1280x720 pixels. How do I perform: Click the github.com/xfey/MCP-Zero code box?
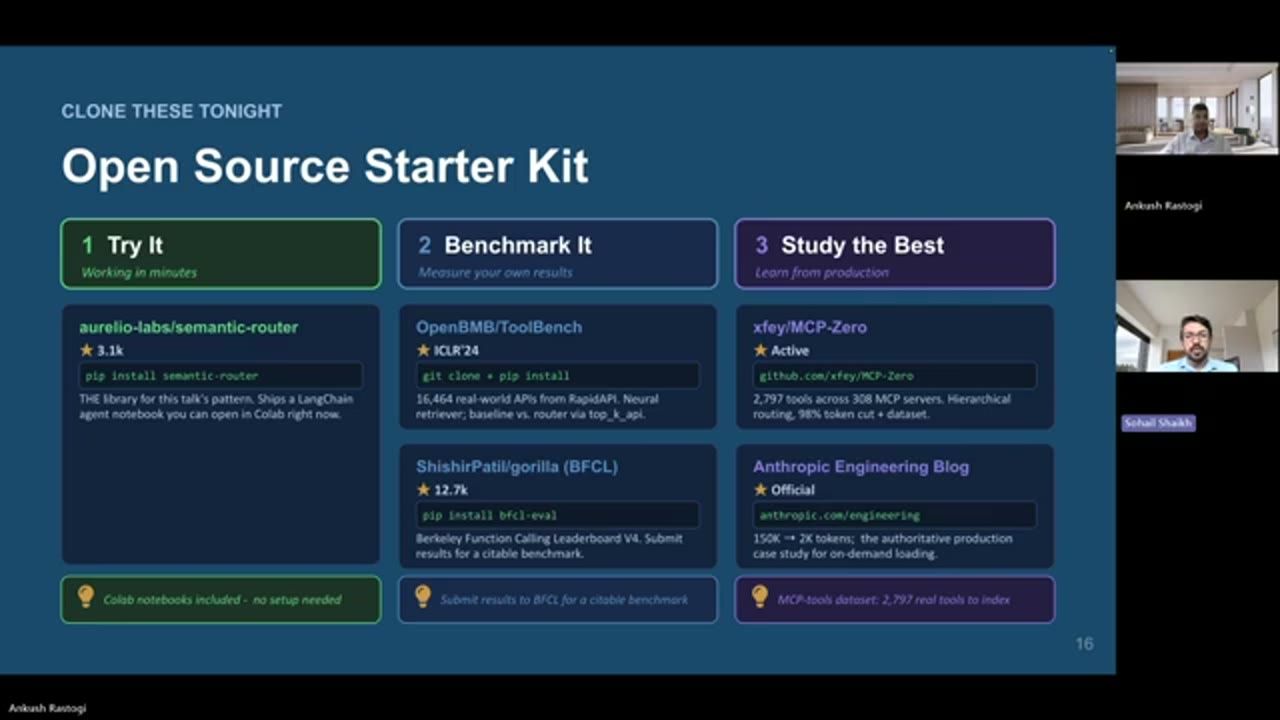point(895,376)
